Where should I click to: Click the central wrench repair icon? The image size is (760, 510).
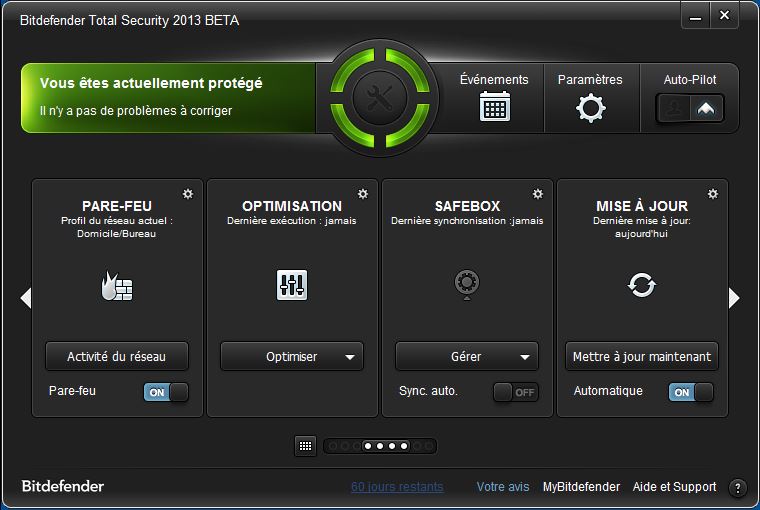[380, 98]
